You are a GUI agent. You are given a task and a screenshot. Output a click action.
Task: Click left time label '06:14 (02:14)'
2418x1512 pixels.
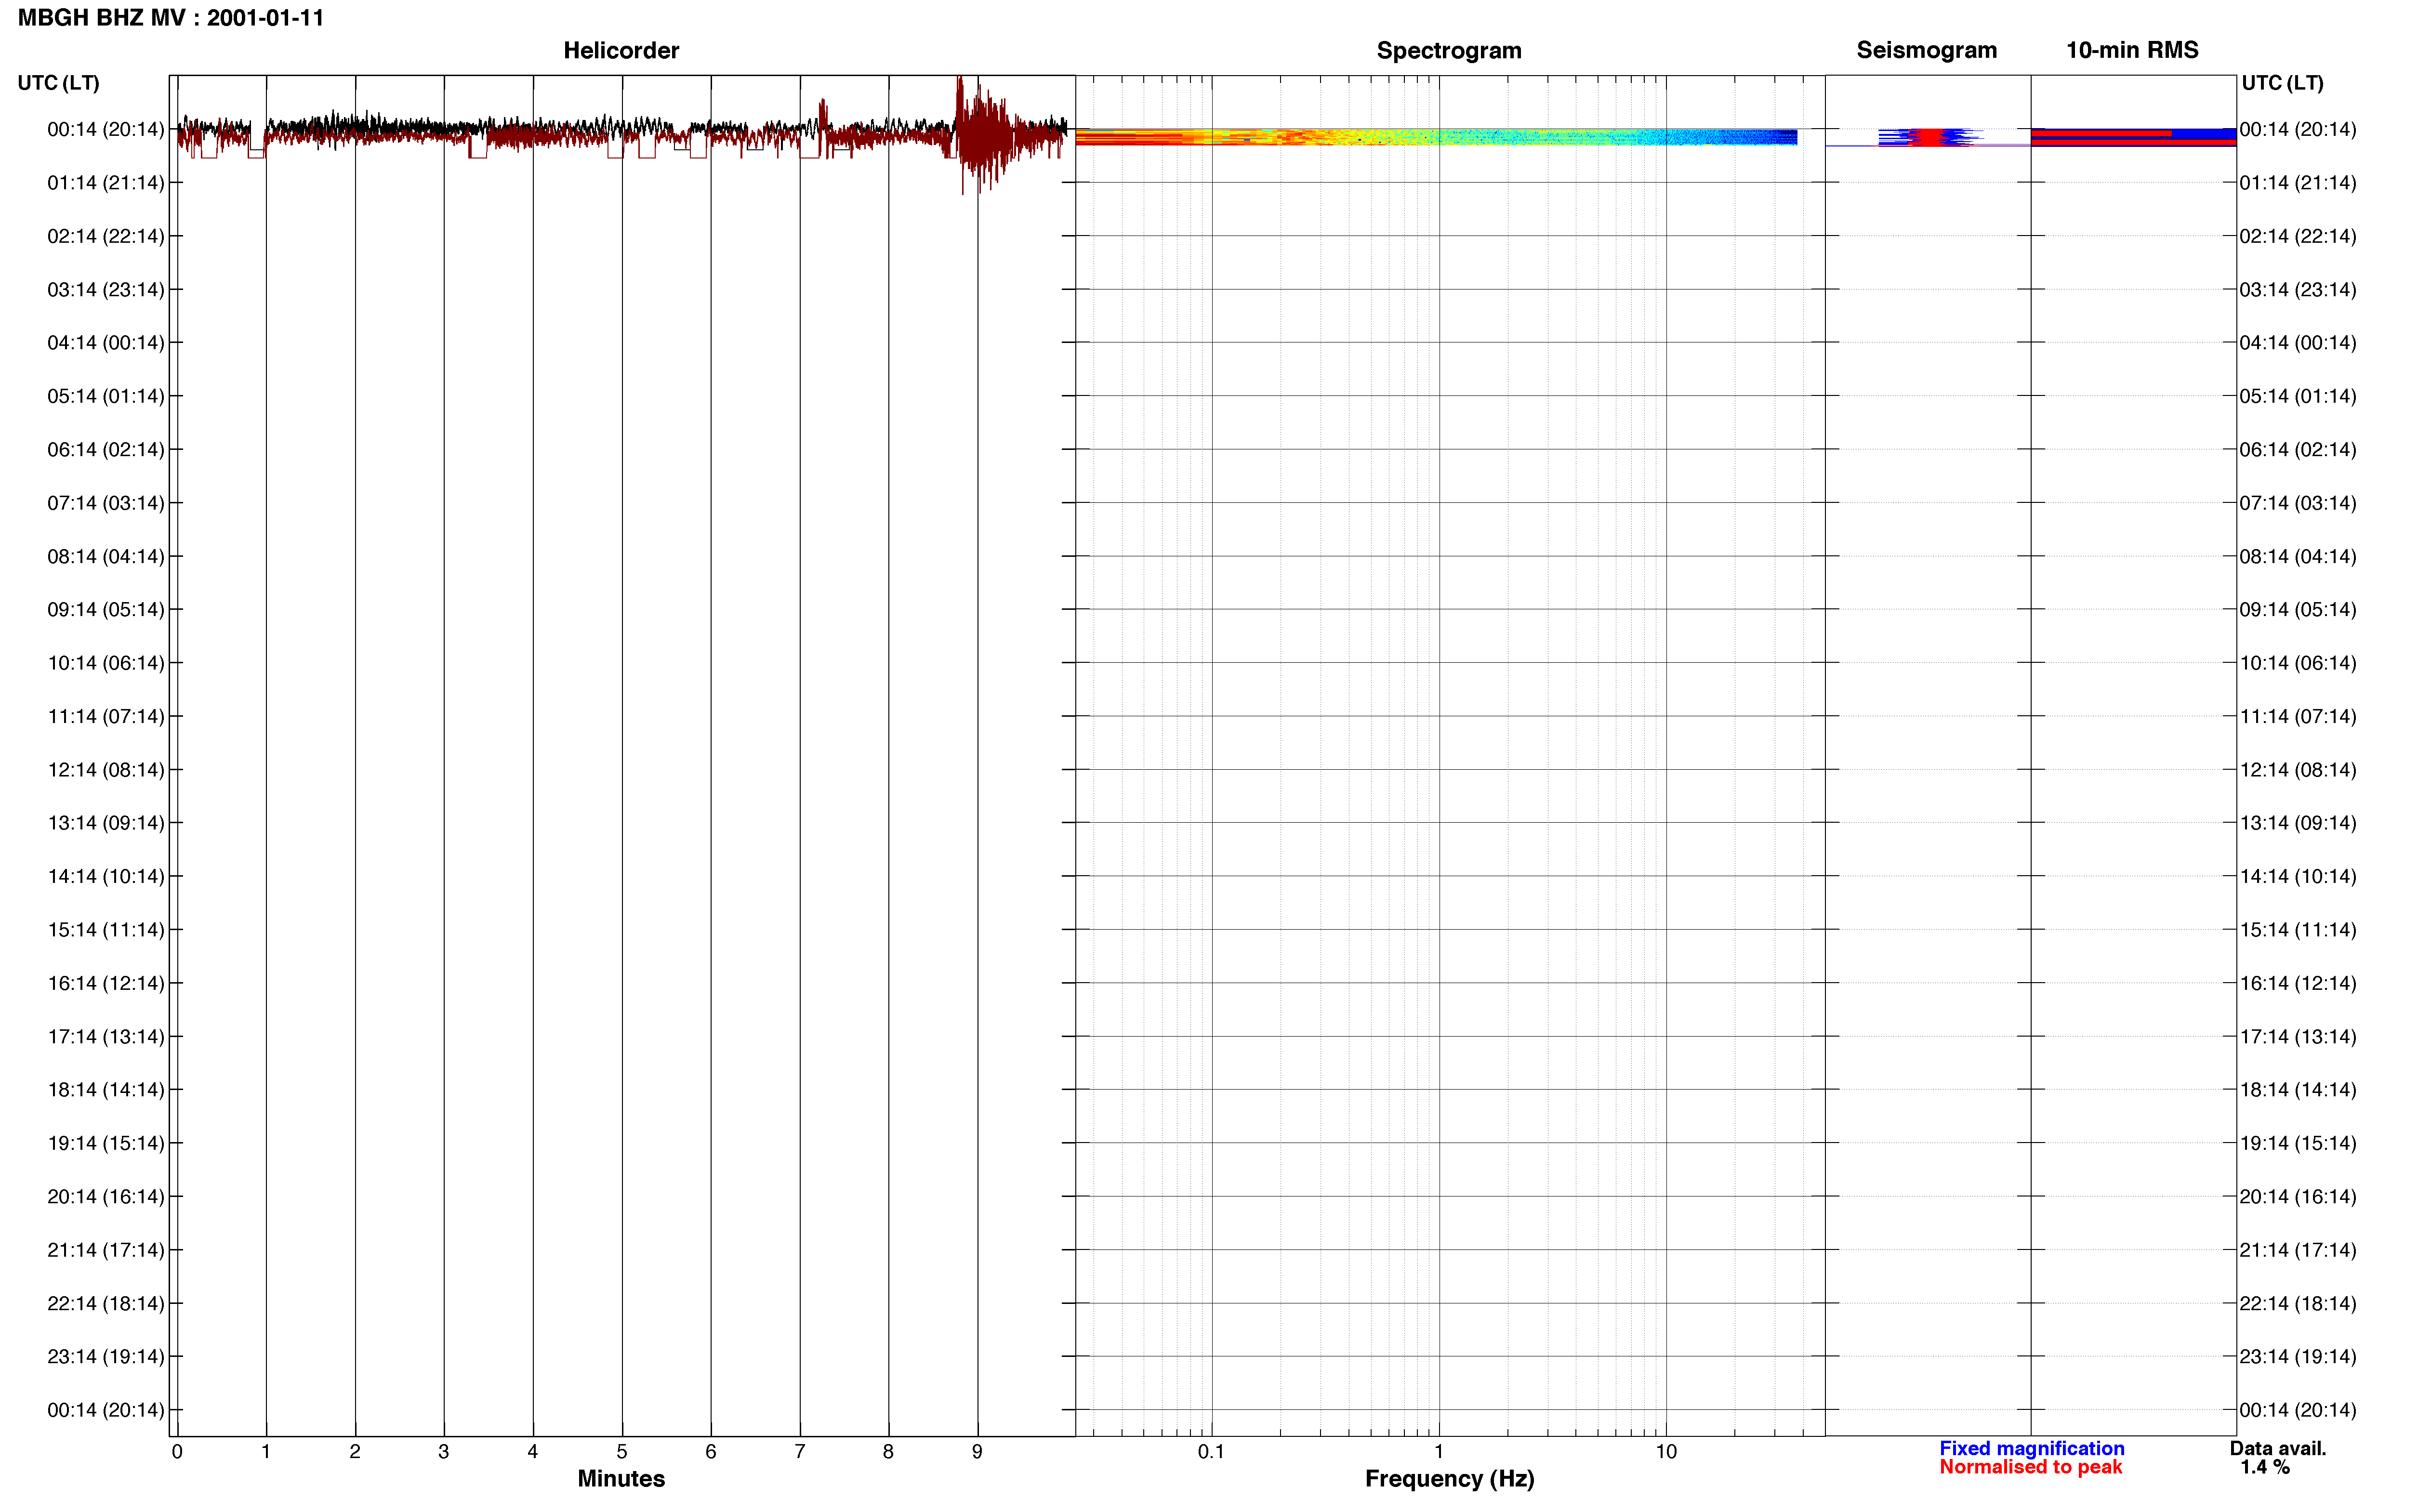(x=105, y=450)
